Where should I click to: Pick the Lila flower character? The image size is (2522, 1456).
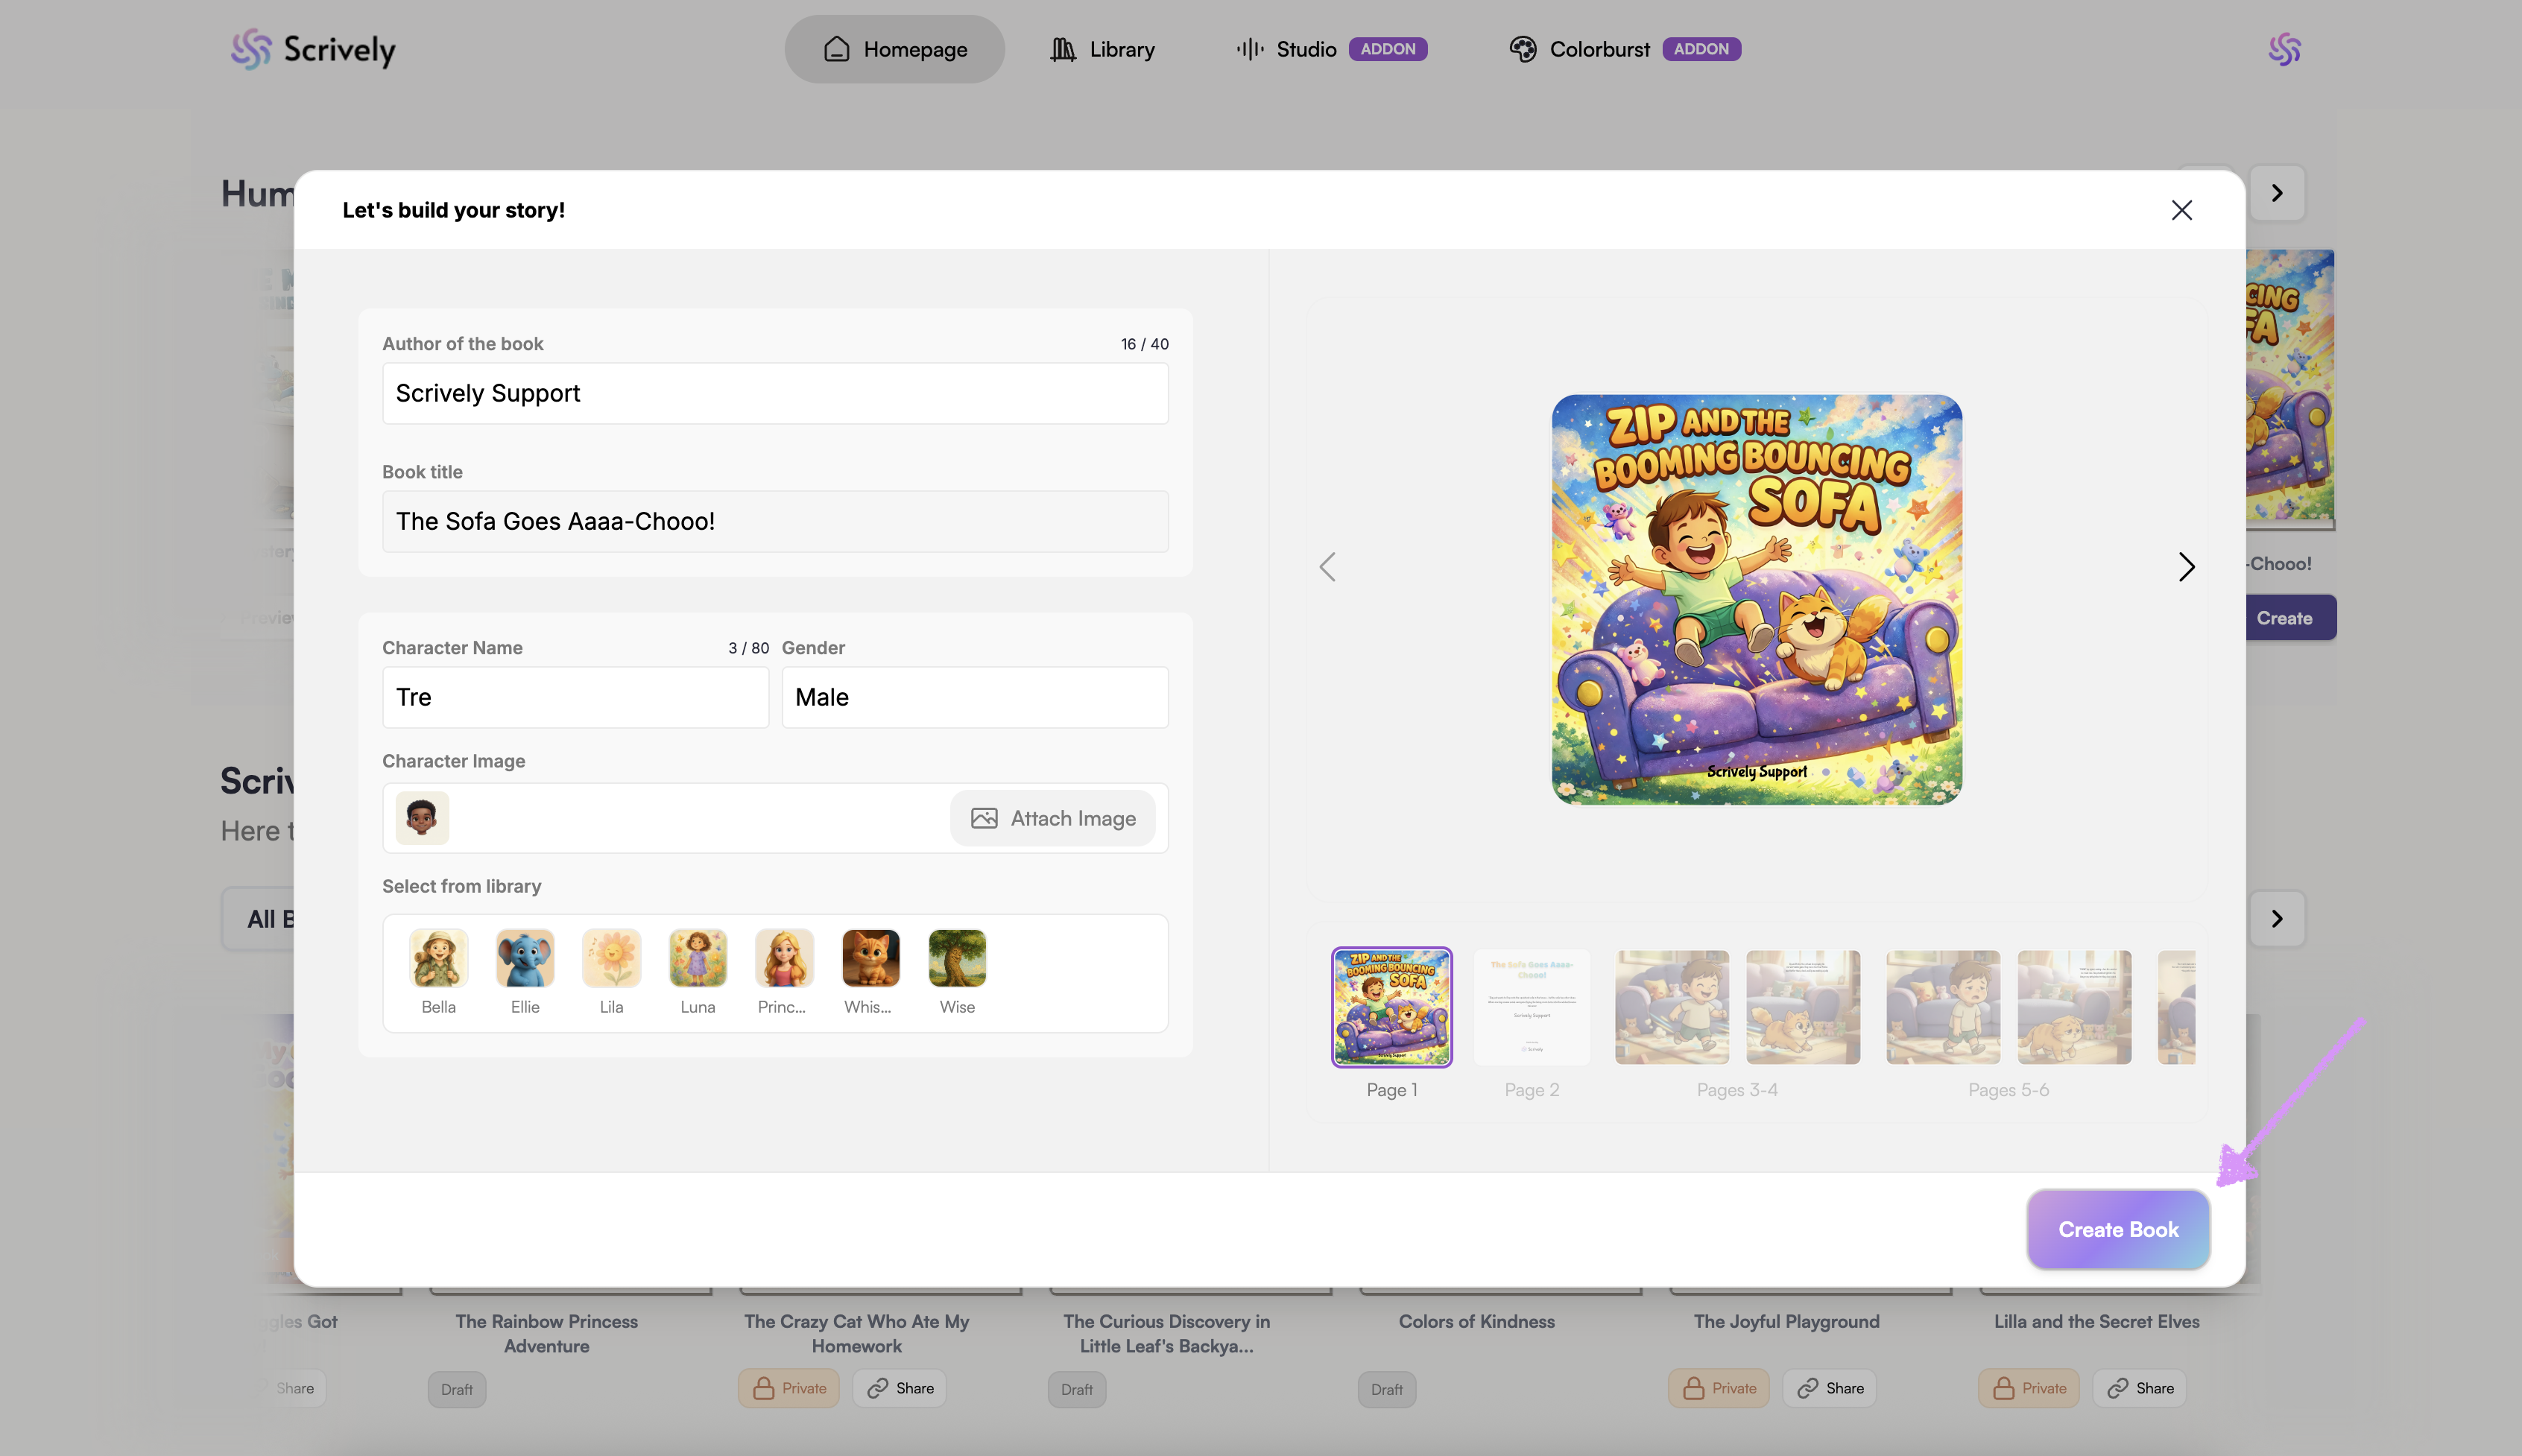tap(611, 959)
